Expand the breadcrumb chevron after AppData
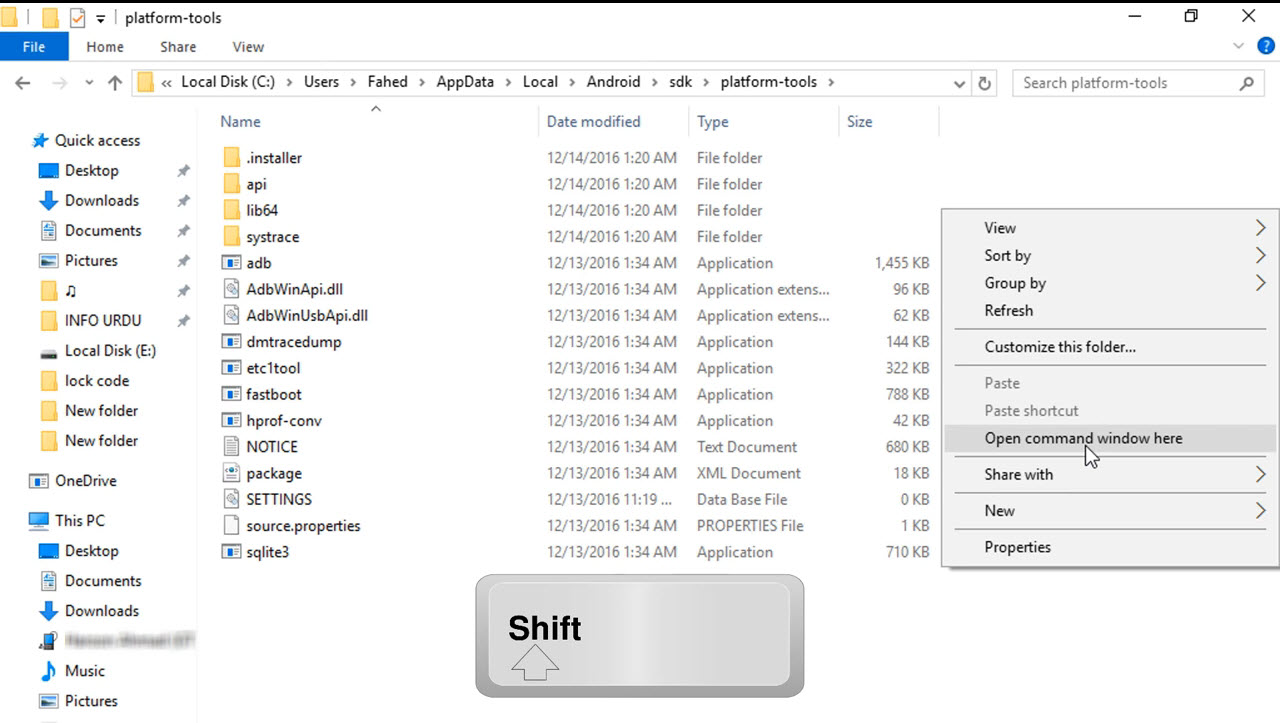 tap(508, 82)
